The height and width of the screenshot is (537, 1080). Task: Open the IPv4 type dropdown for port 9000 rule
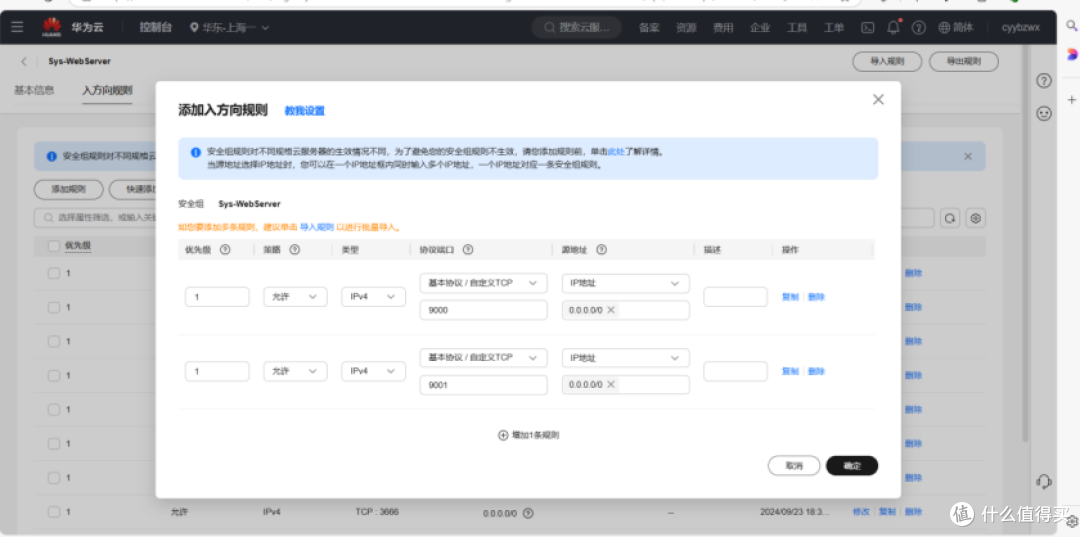click(x=373, y=297)
